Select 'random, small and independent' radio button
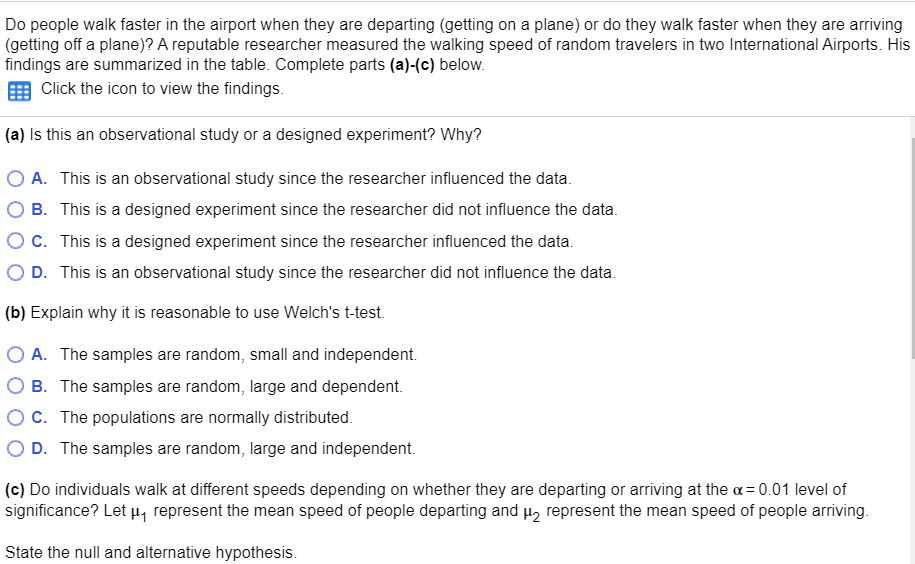The height and width of the screenshot is (564, 915). click(x=16, y=355)
